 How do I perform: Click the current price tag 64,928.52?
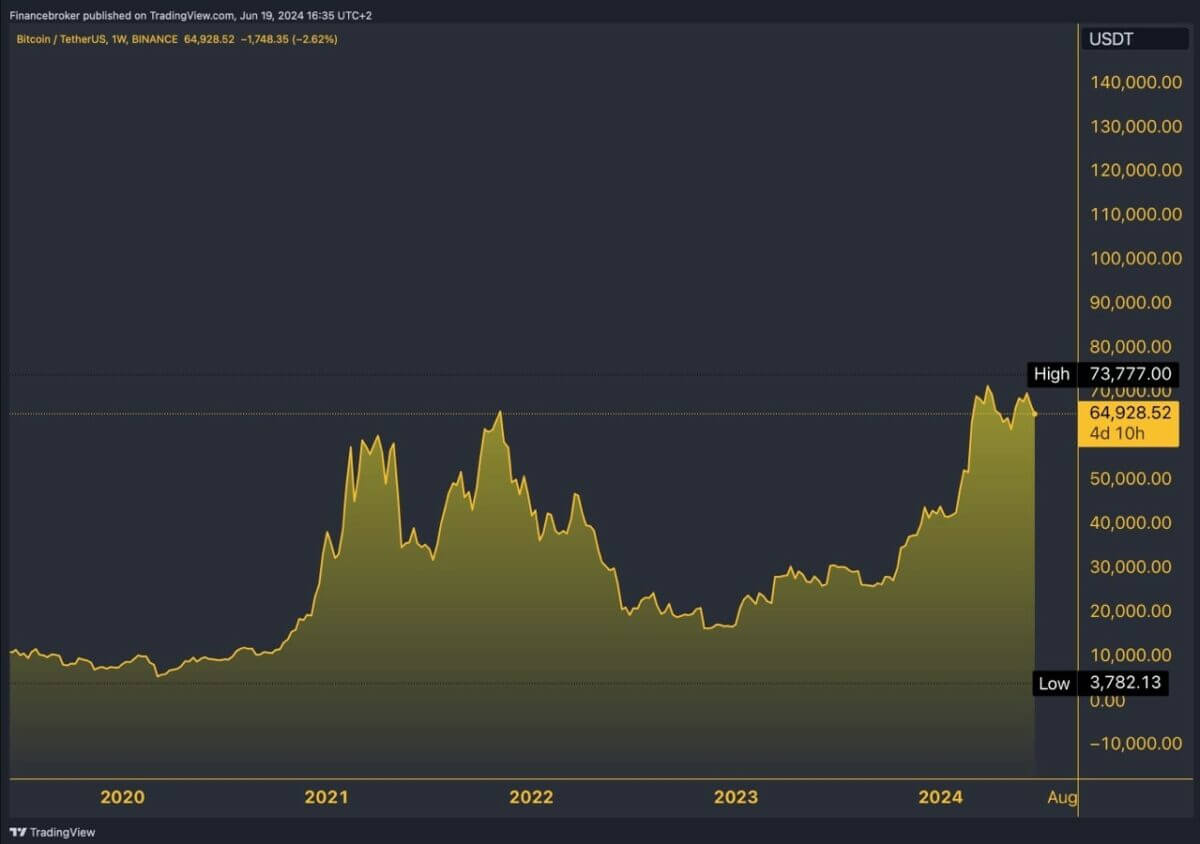pos(1129,412)
